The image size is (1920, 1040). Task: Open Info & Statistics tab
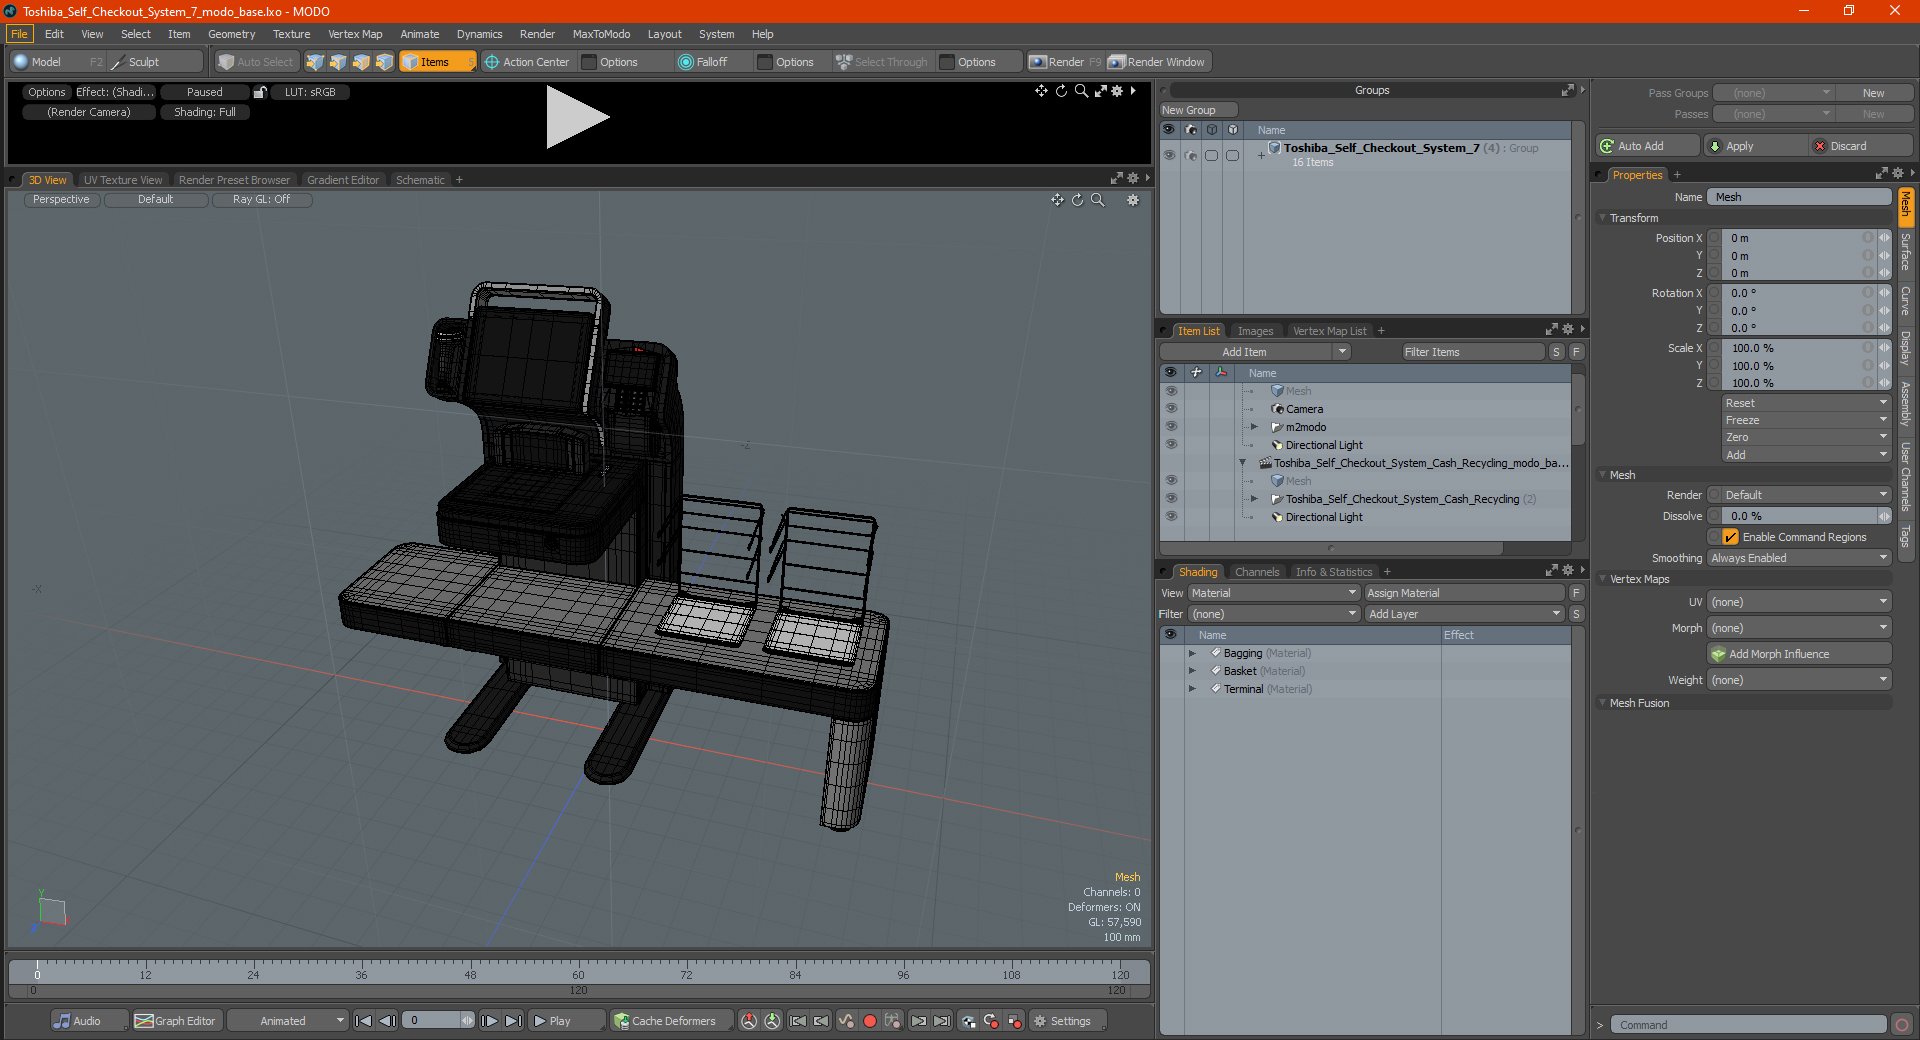tap(1334, 572)
